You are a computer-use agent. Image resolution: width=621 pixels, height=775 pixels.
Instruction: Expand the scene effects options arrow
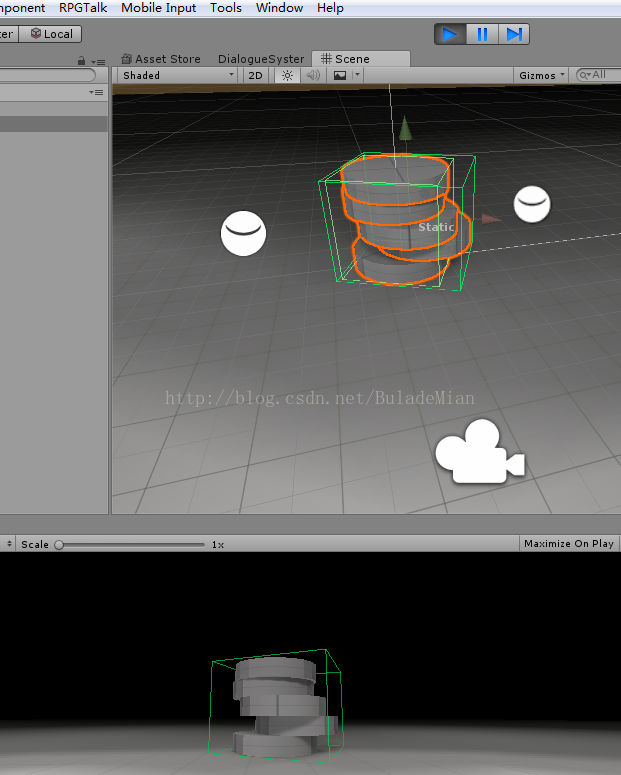[x=357, y=75]
